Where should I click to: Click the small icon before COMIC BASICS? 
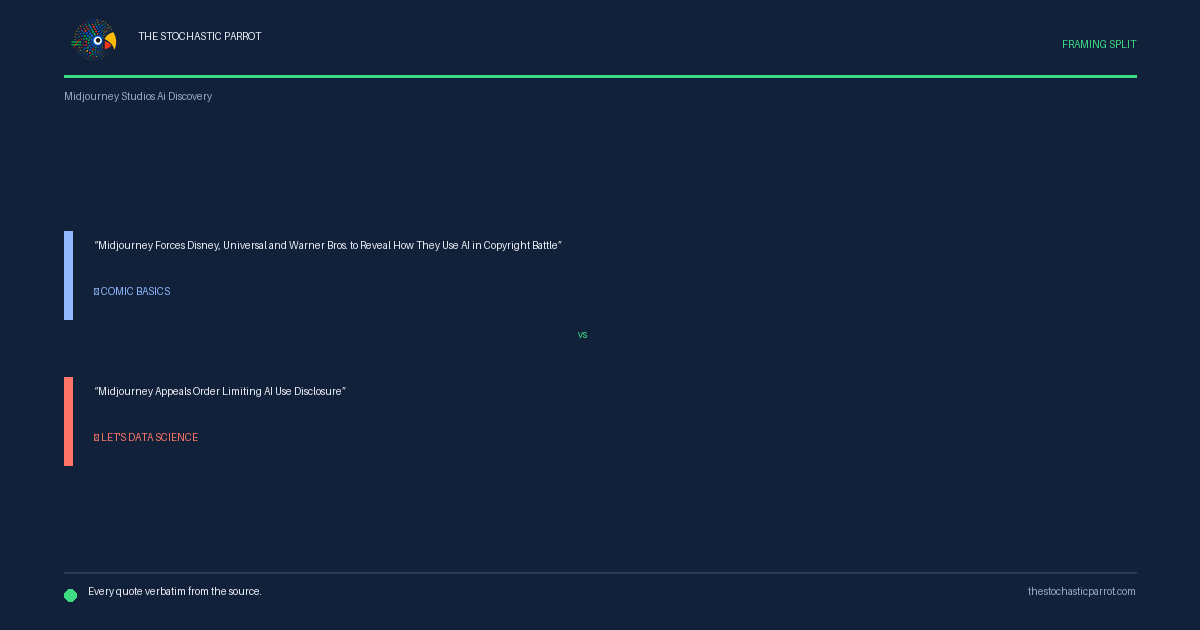point(96,292)
